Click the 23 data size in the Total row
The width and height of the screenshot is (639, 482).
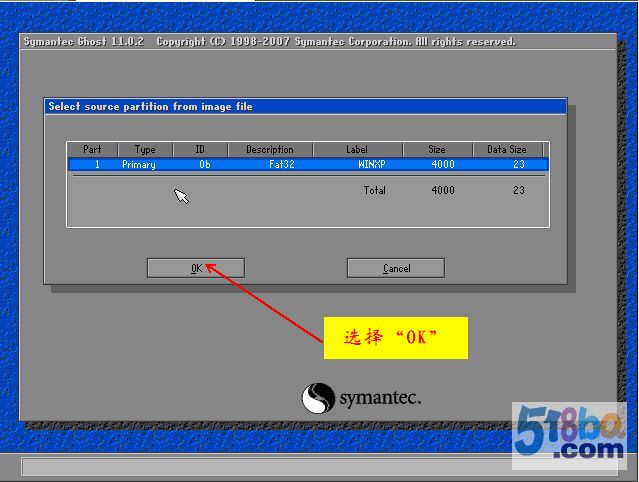(x=519, y=190)
